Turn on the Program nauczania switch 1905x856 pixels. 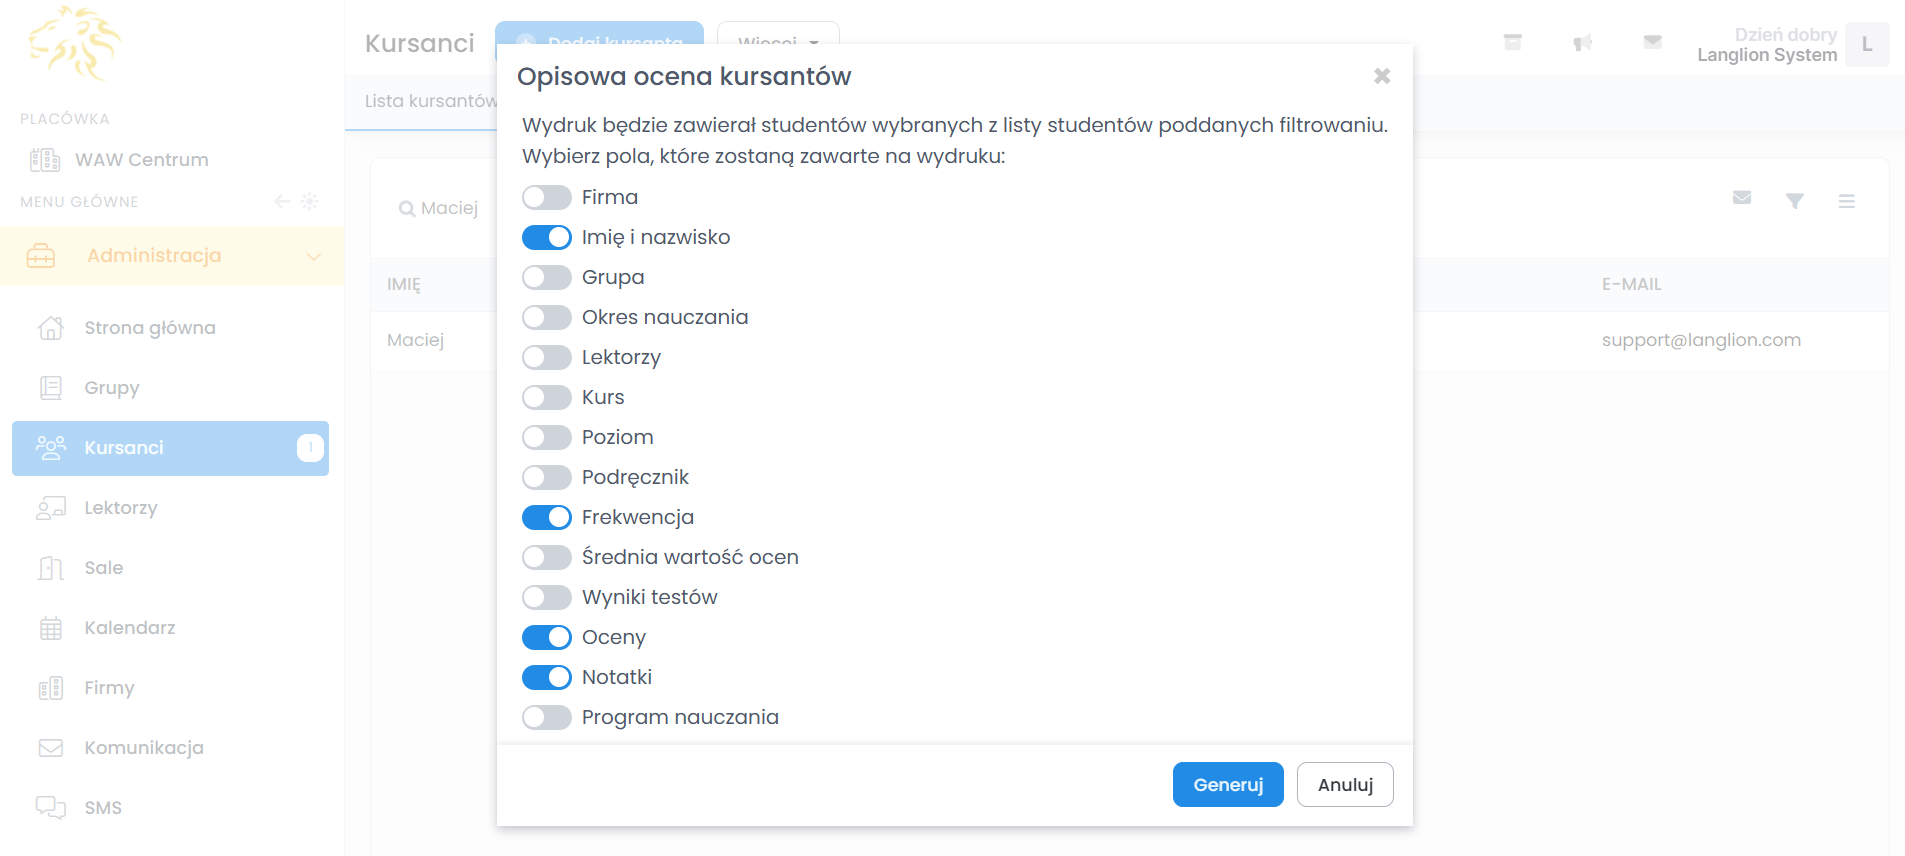[547, 717]
